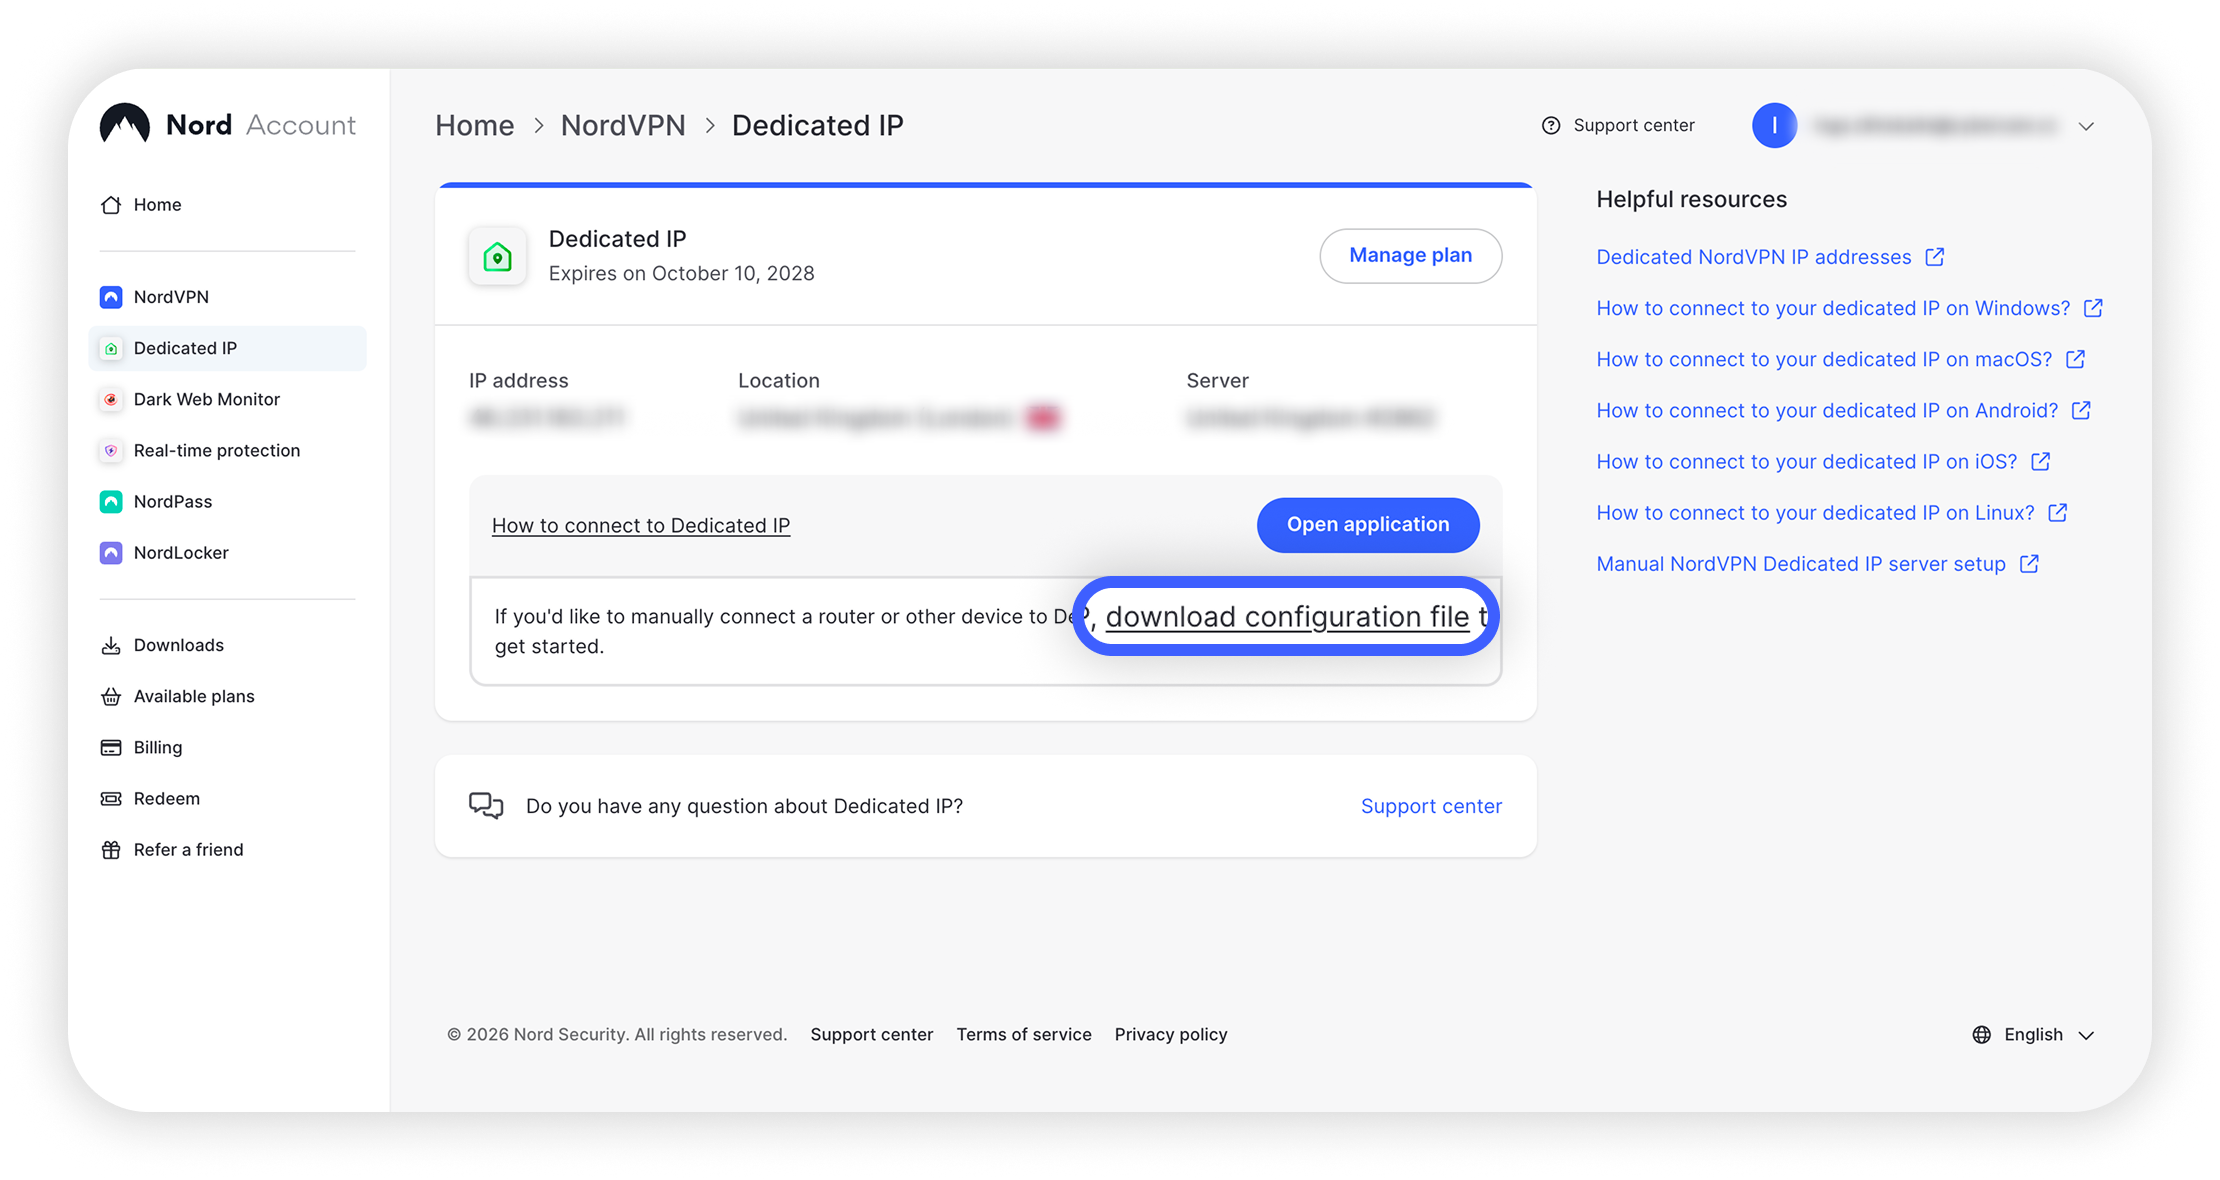Screen dimensions: 2220x1180
Task: Click the chat bubbles icon in question card
Action: tap(486, 806)
